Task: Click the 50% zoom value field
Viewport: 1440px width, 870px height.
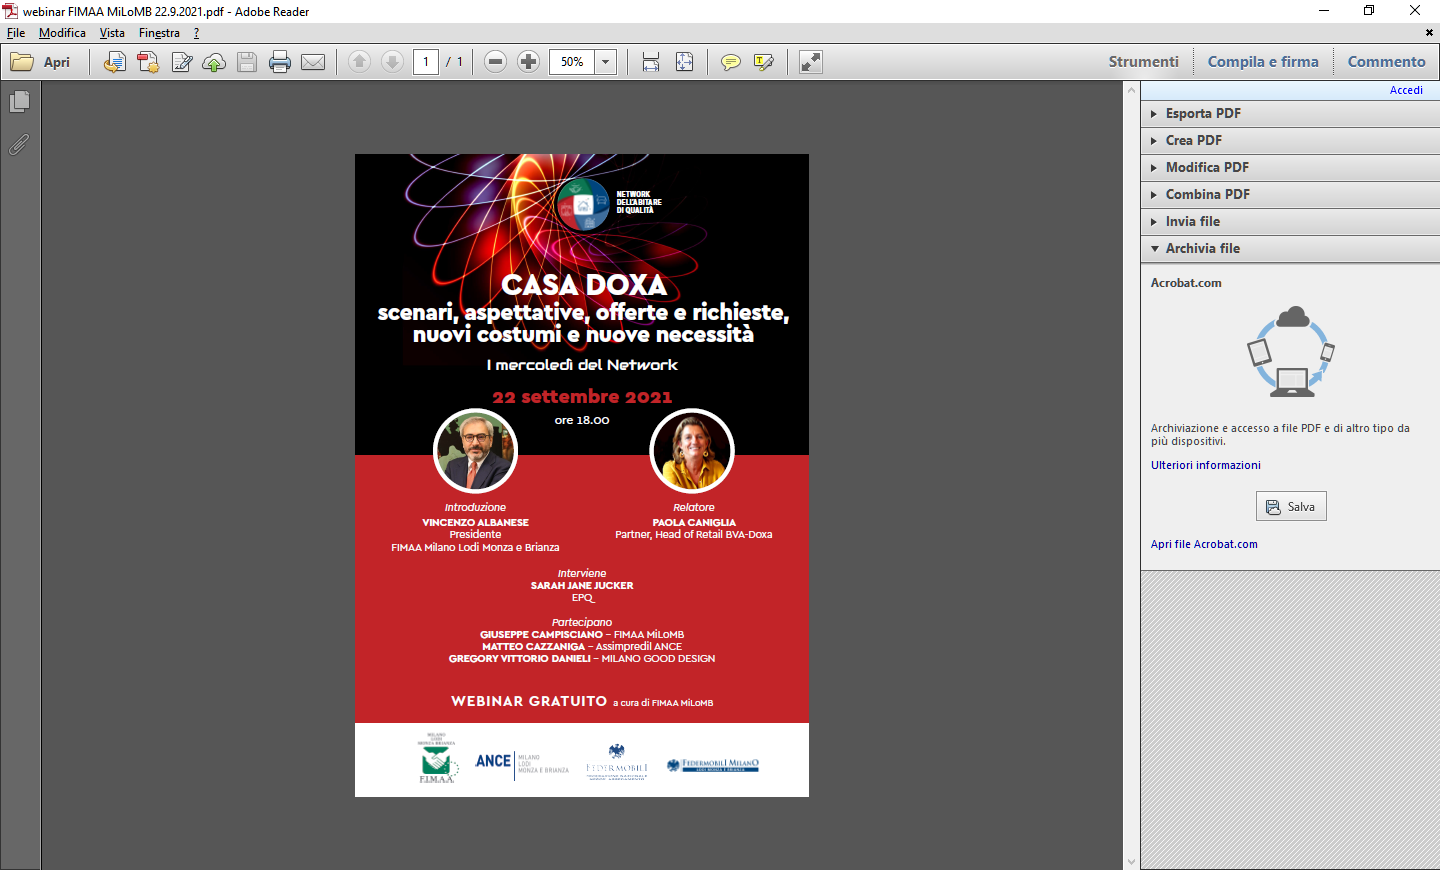Action: pyautogui.click(x=572, y=62)
